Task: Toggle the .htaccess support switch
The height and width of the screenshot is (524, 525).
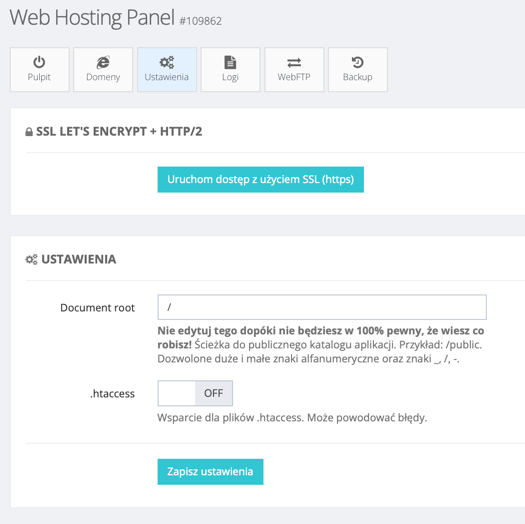Action: 195,393
